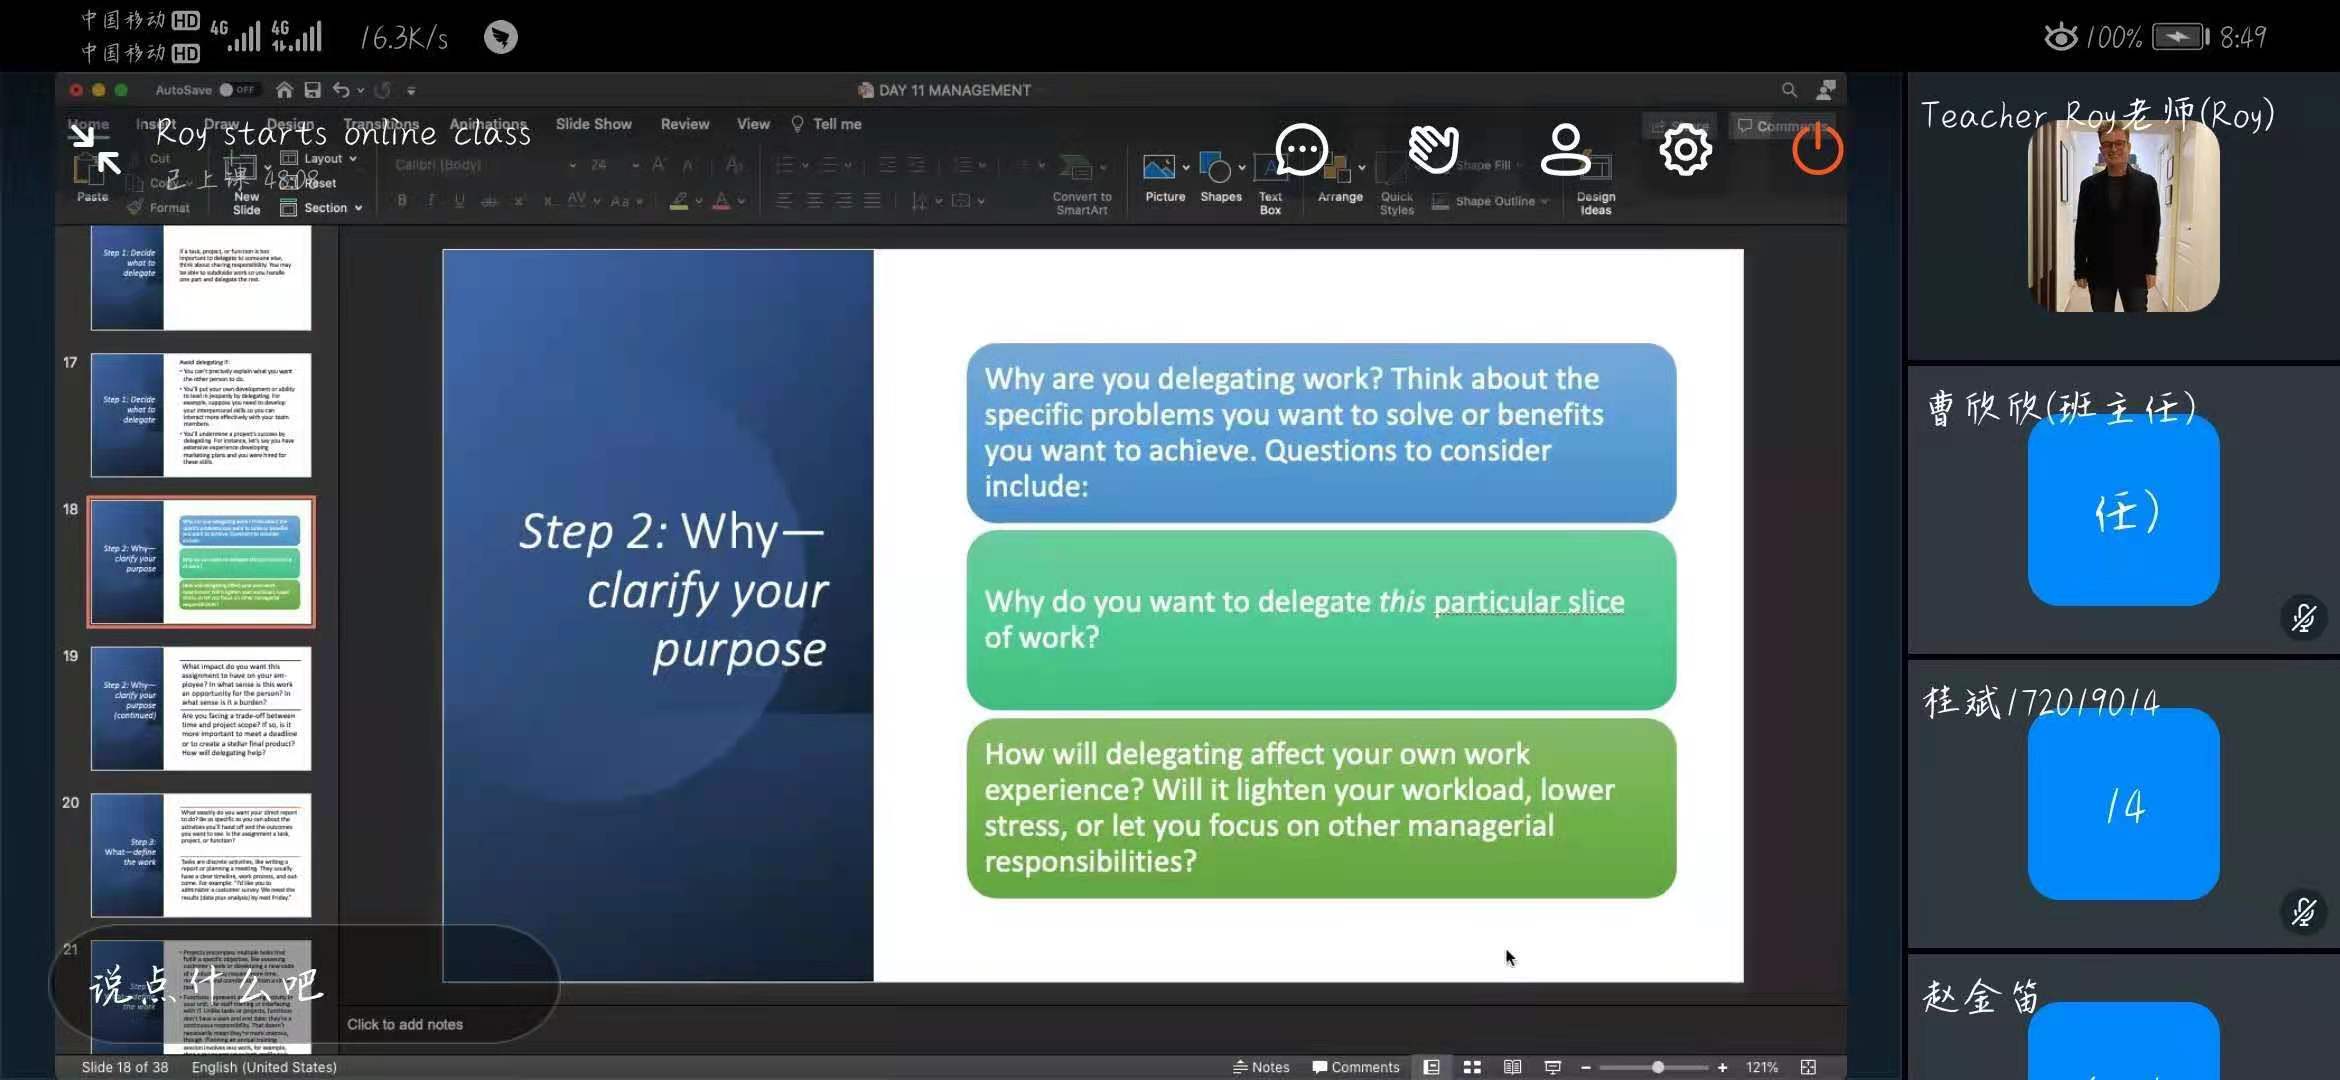The height and width of the screenshot is (1080, 2340).
Task: Open meeting settings gear icon
Action: pos(1686,150)
